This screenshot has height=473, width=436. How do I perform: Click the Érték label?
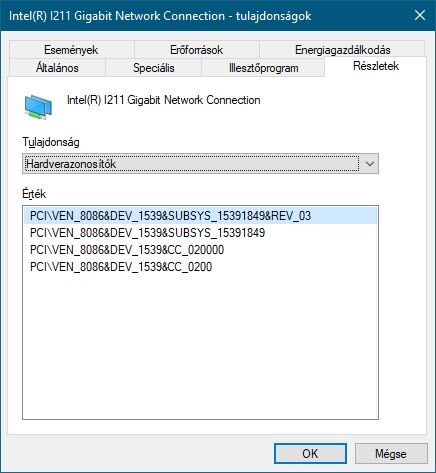click(x=34, y=194)
